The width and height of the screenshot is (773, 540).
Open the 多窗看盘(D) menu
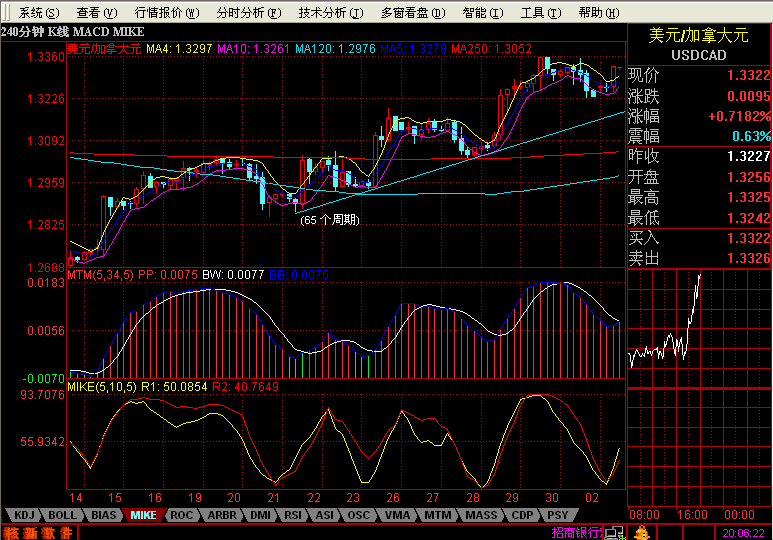(x=413, y=13)
